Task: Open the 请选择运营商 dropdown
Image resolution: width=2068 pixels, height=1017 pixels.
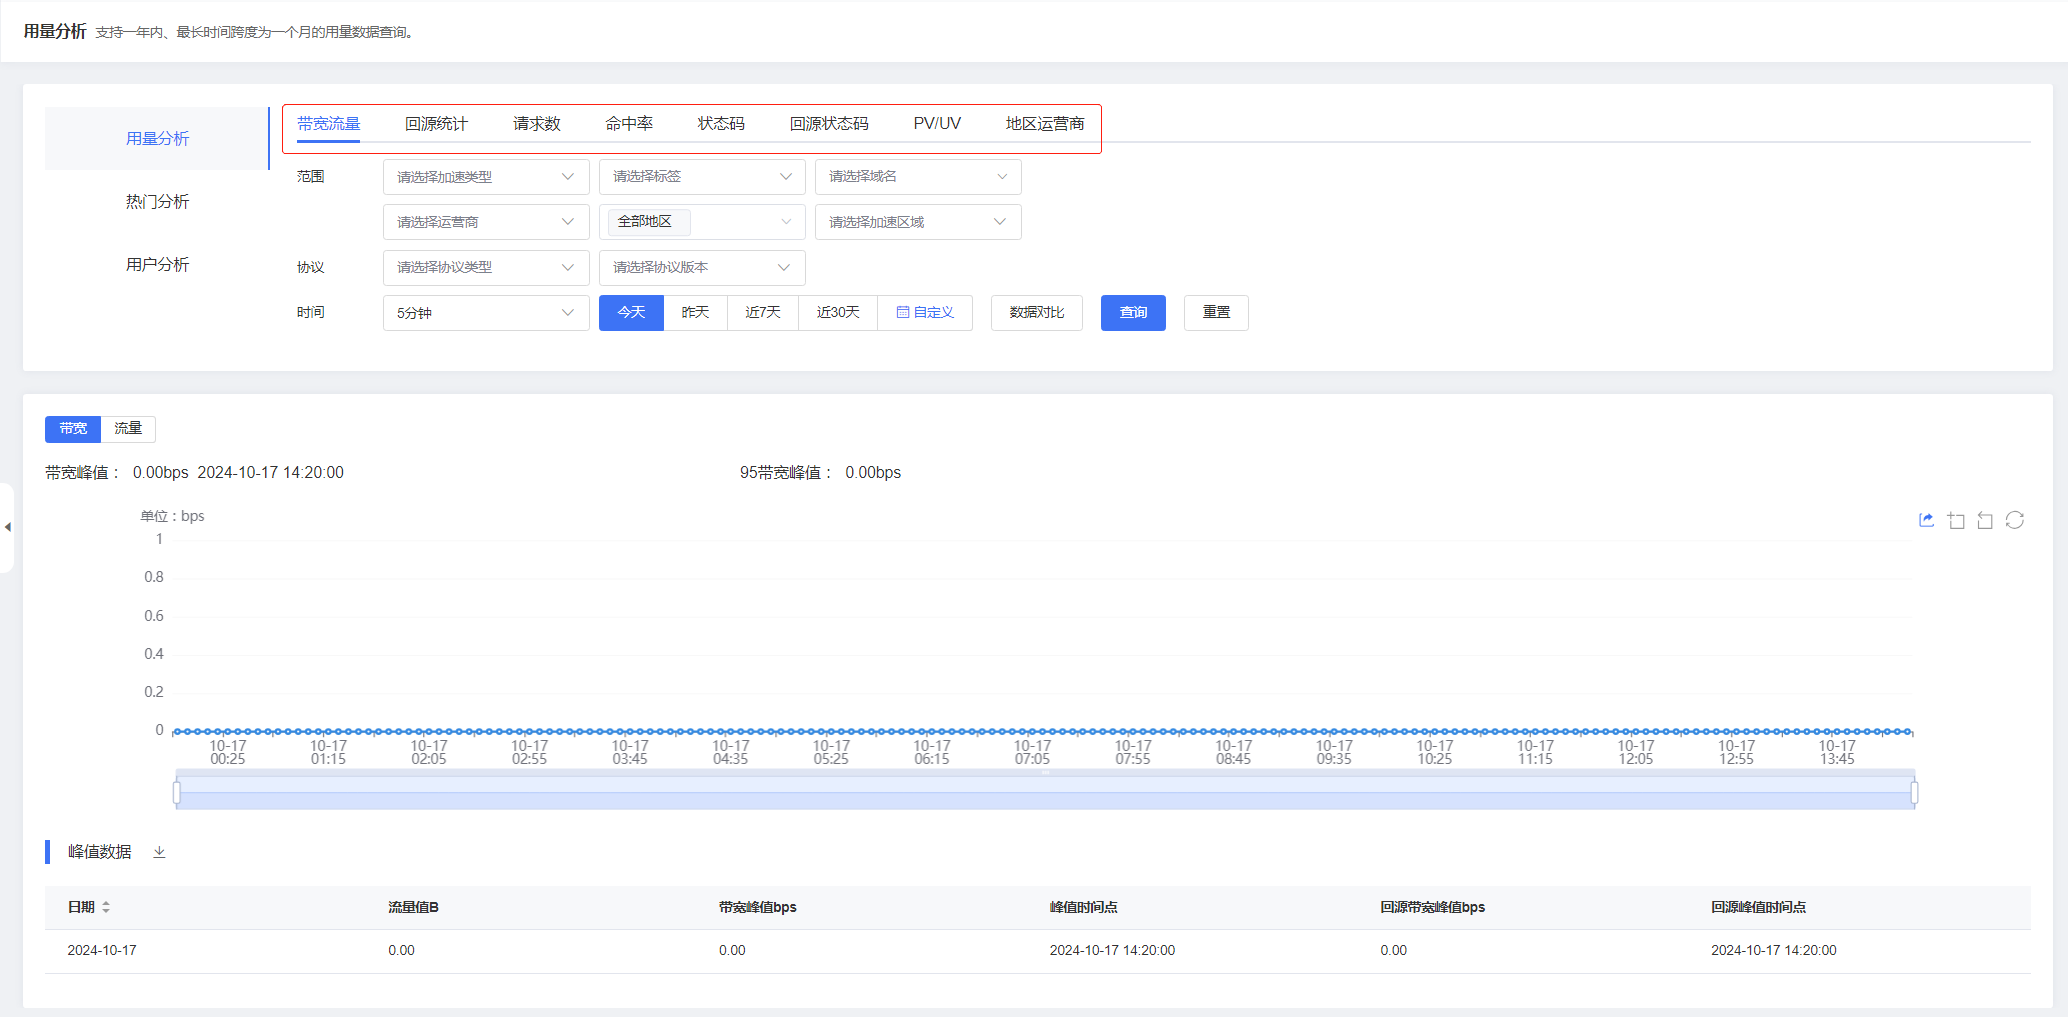Action: point(486,222)
